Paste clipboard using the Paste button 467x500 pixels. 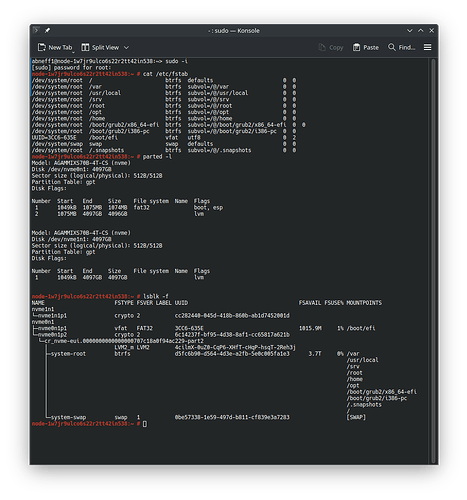click(x=366, y=47)
